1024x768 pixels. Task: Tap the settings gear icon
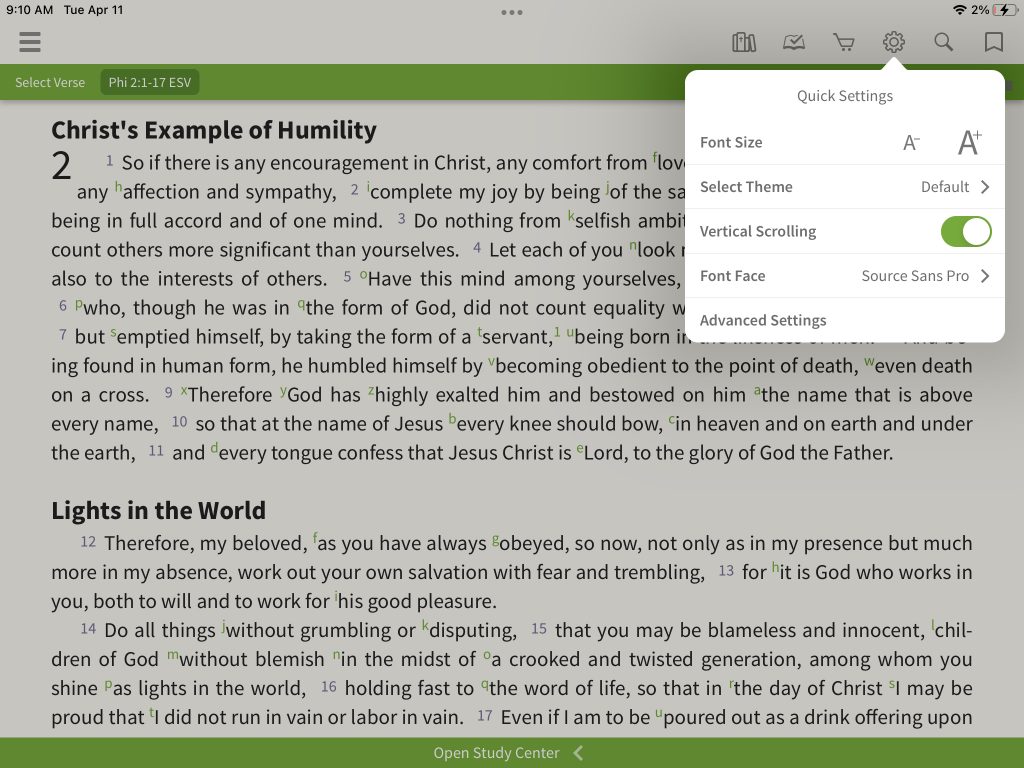tap(893, 42)
